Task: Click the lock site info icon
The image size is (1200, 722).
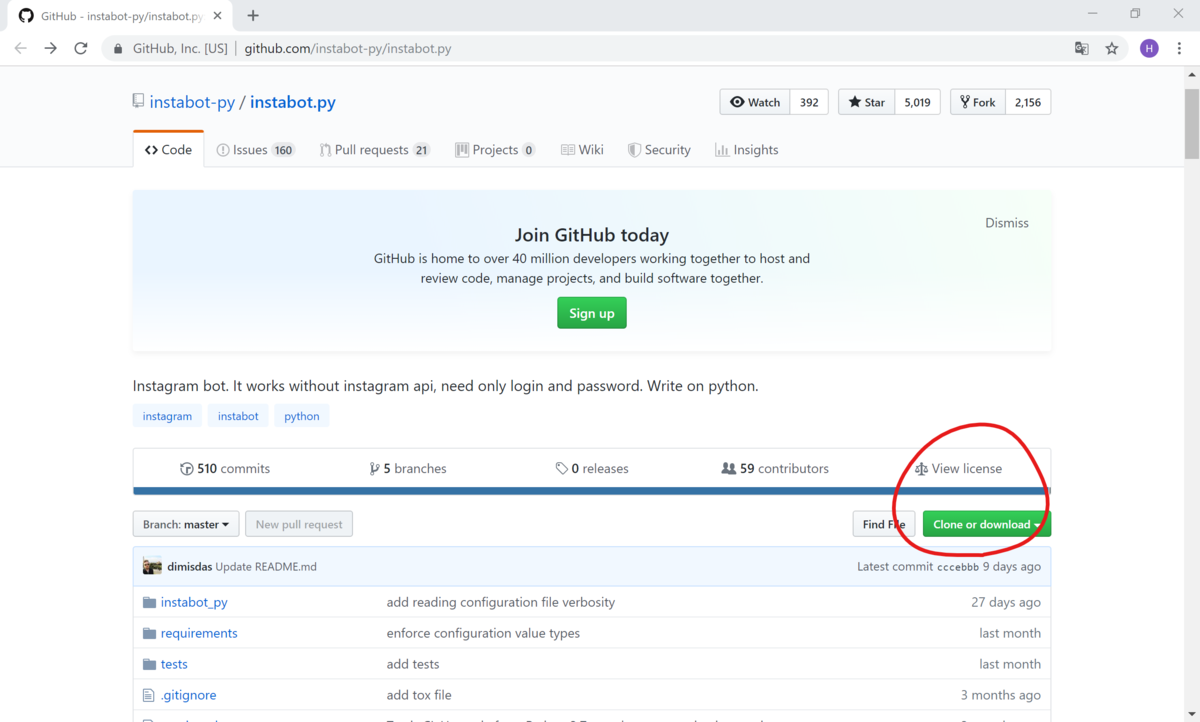Action: pos(118,48)
